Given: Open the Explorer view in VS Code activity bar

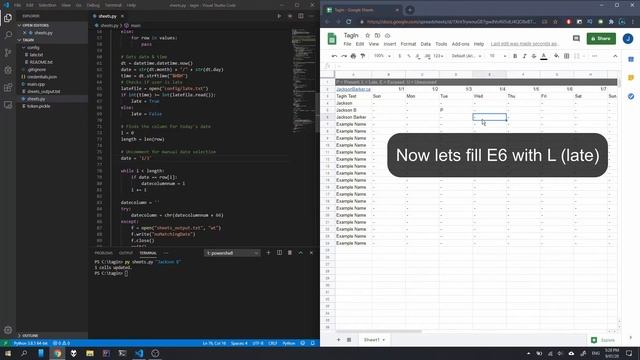Looking at the screenshot, I should (x=8, y=18).
